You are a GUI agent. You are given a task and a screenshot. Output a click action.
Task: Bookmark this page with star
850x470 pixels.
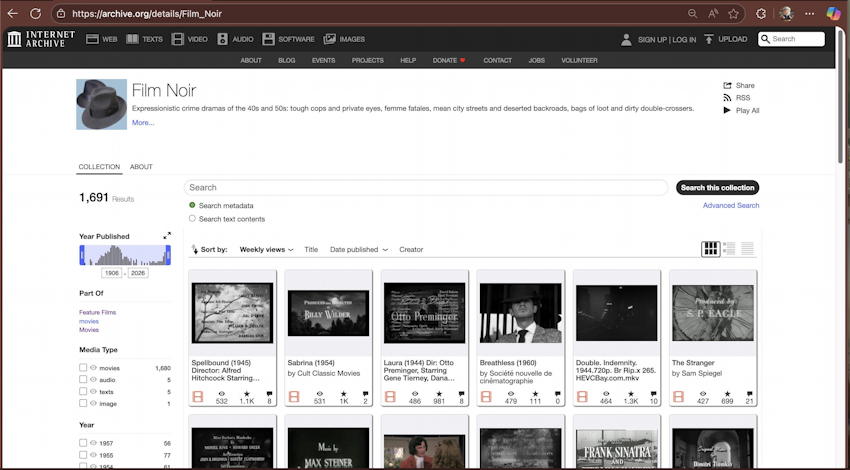tap(733, 14)
